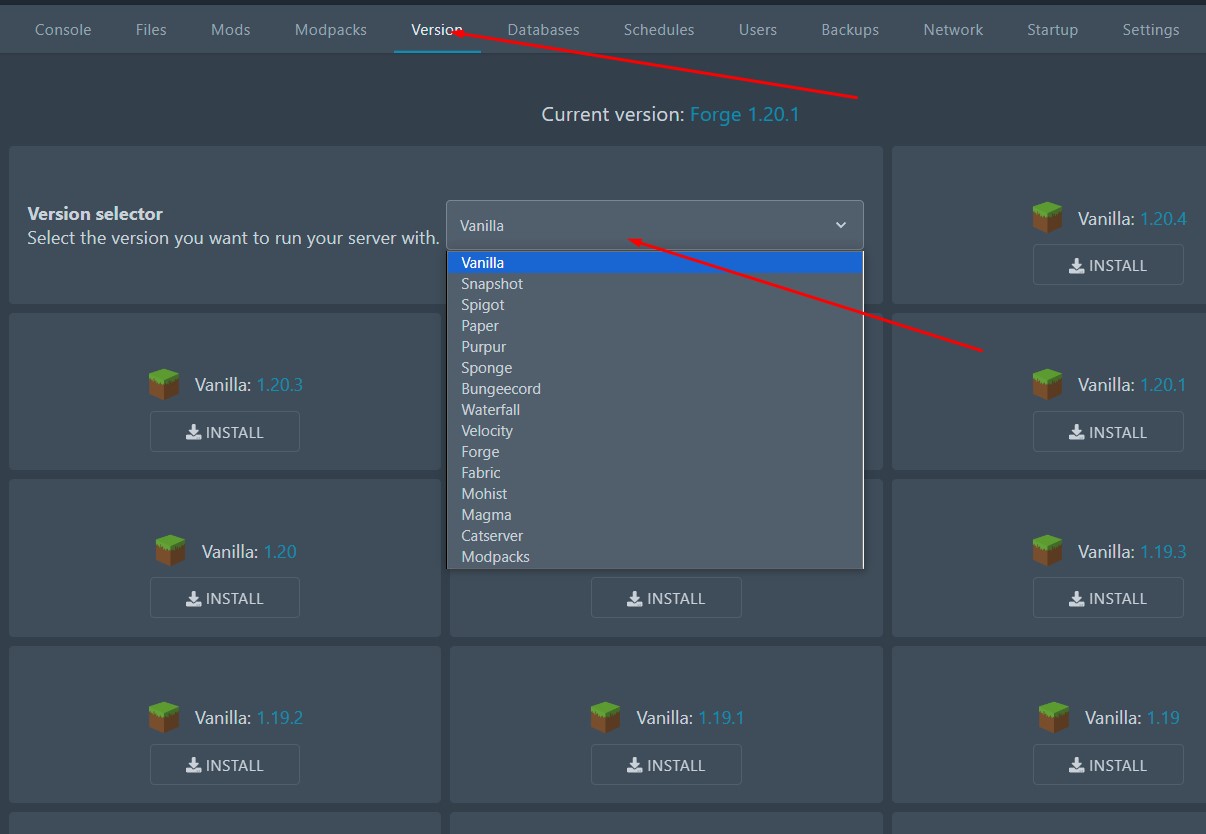Open the Startup tab
This screenshot has width=1206, height=834.
coord(1053,29)
